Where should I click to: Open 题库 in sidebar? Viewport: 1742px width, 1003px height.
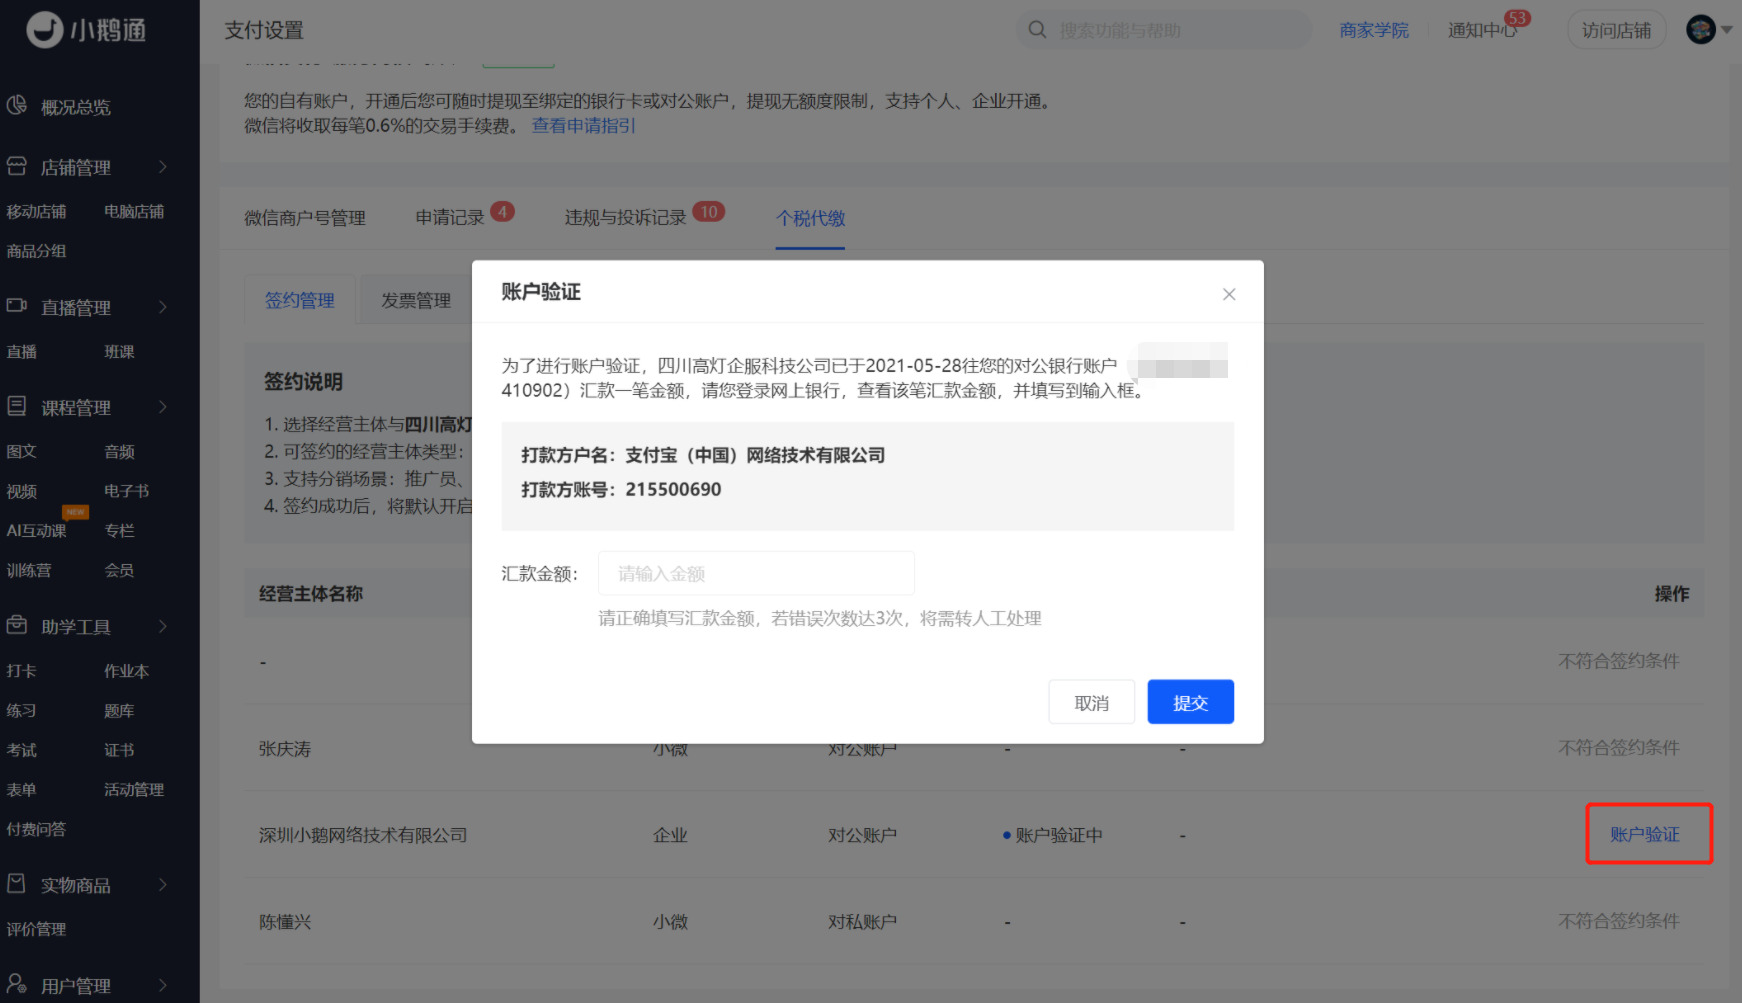pyautogui.click(x=119, y=711)
